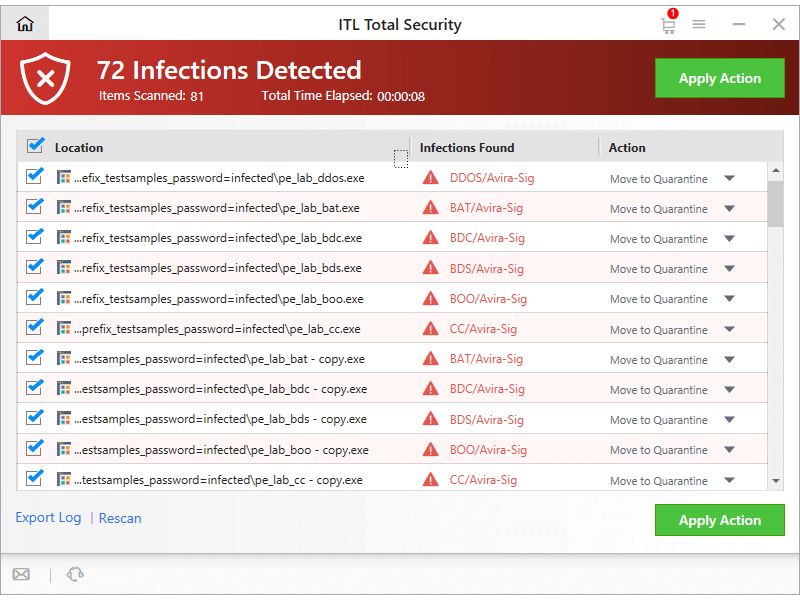Click file icon for pe_lab_bdc.exe row

click(x=63, y=238)
